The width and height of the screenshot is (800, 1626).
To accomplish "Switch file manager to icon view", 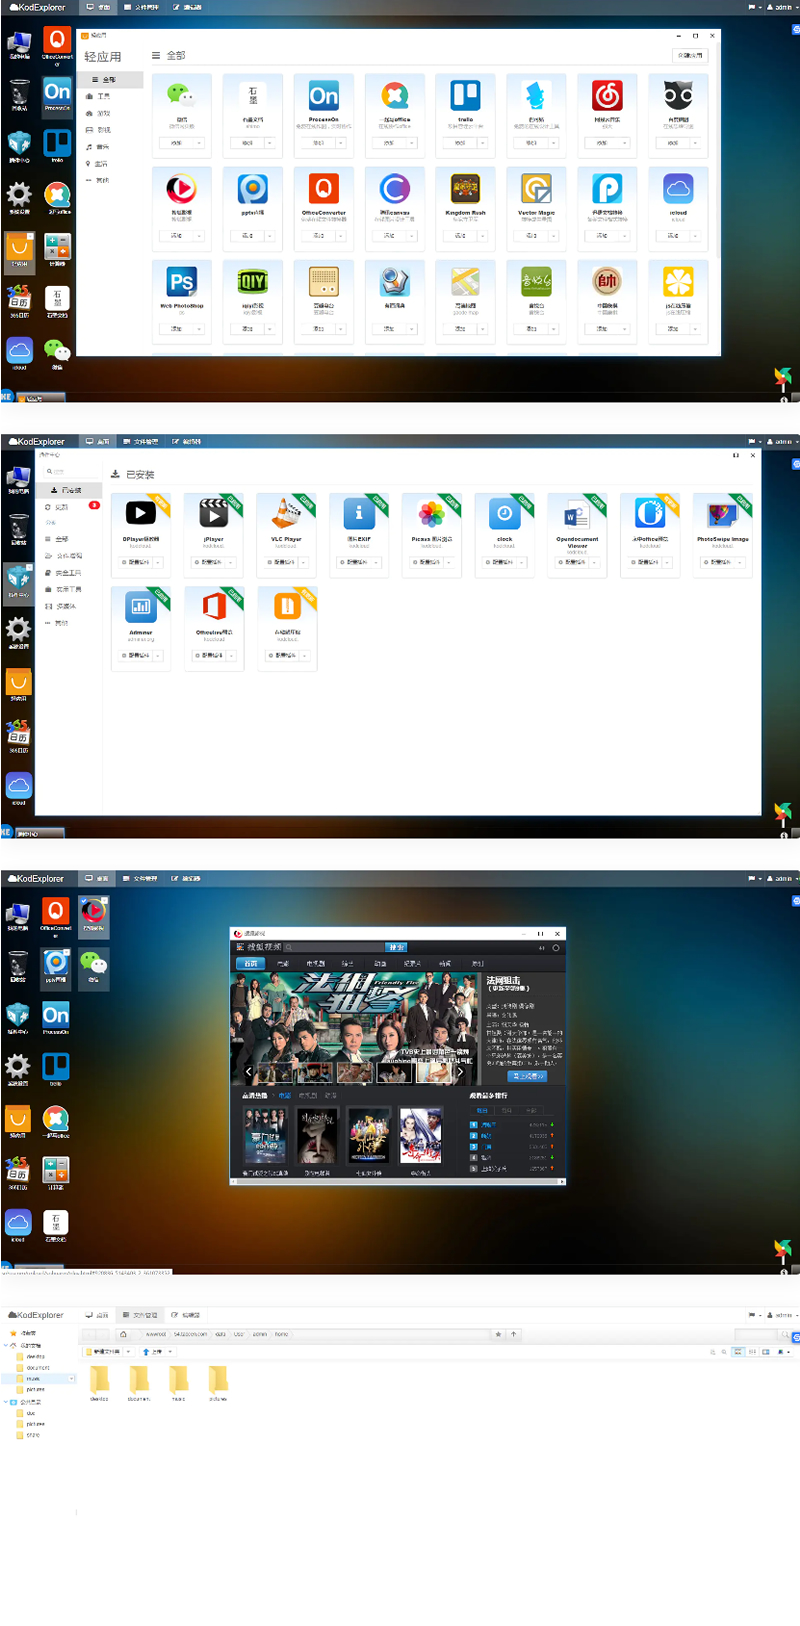I will click(x=738, y=1351).
